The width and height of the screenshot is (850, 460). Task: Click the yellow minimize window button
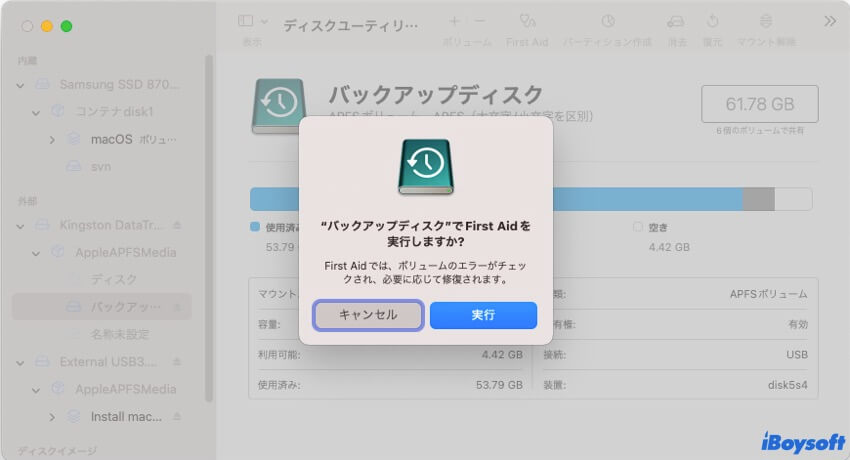(x=47, y=26)
